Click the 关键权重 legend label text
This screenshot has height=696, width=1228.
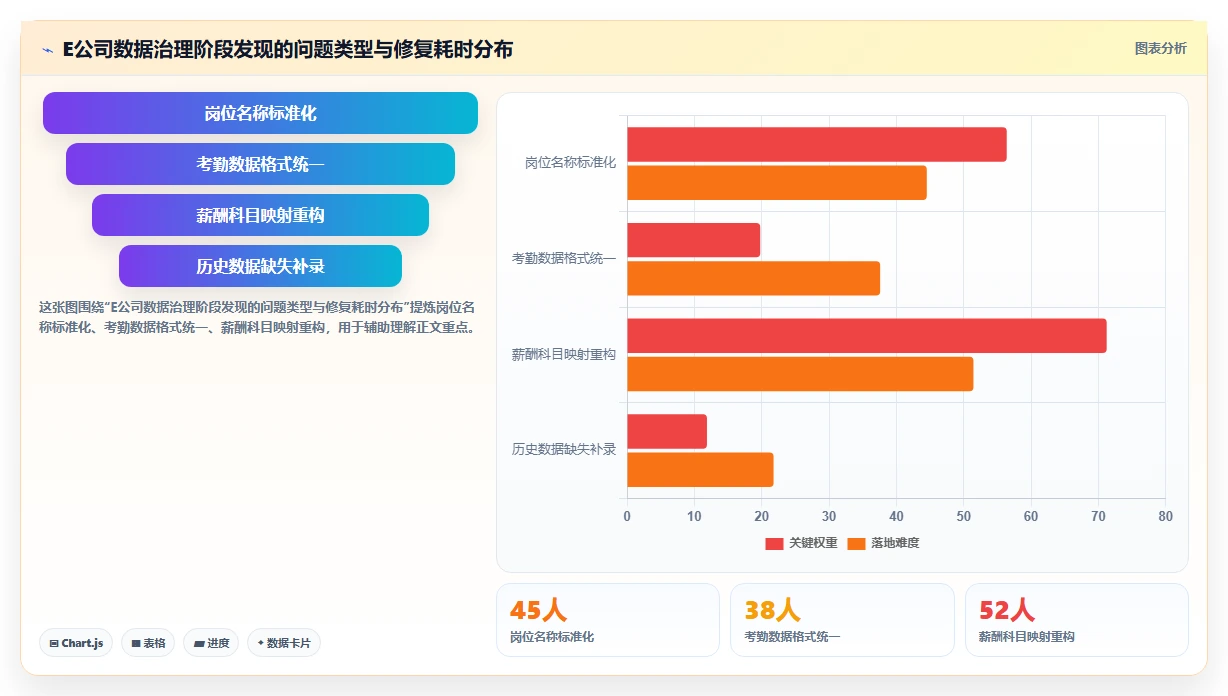point(813,543)
